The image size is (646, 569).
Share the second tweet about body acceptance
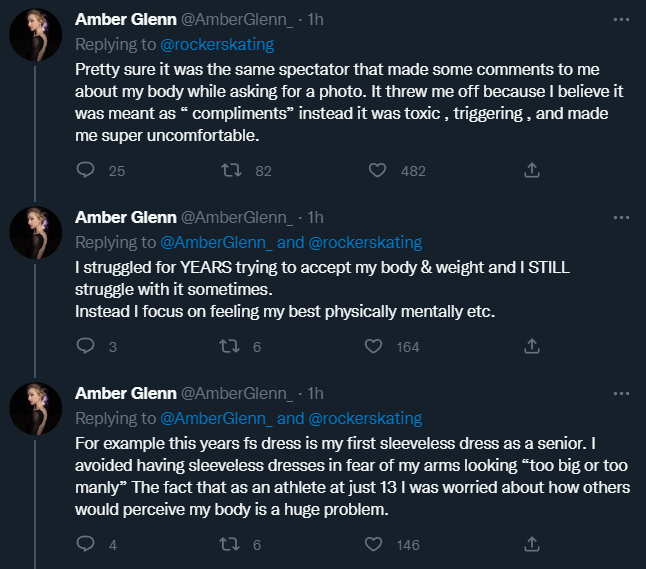532,346
